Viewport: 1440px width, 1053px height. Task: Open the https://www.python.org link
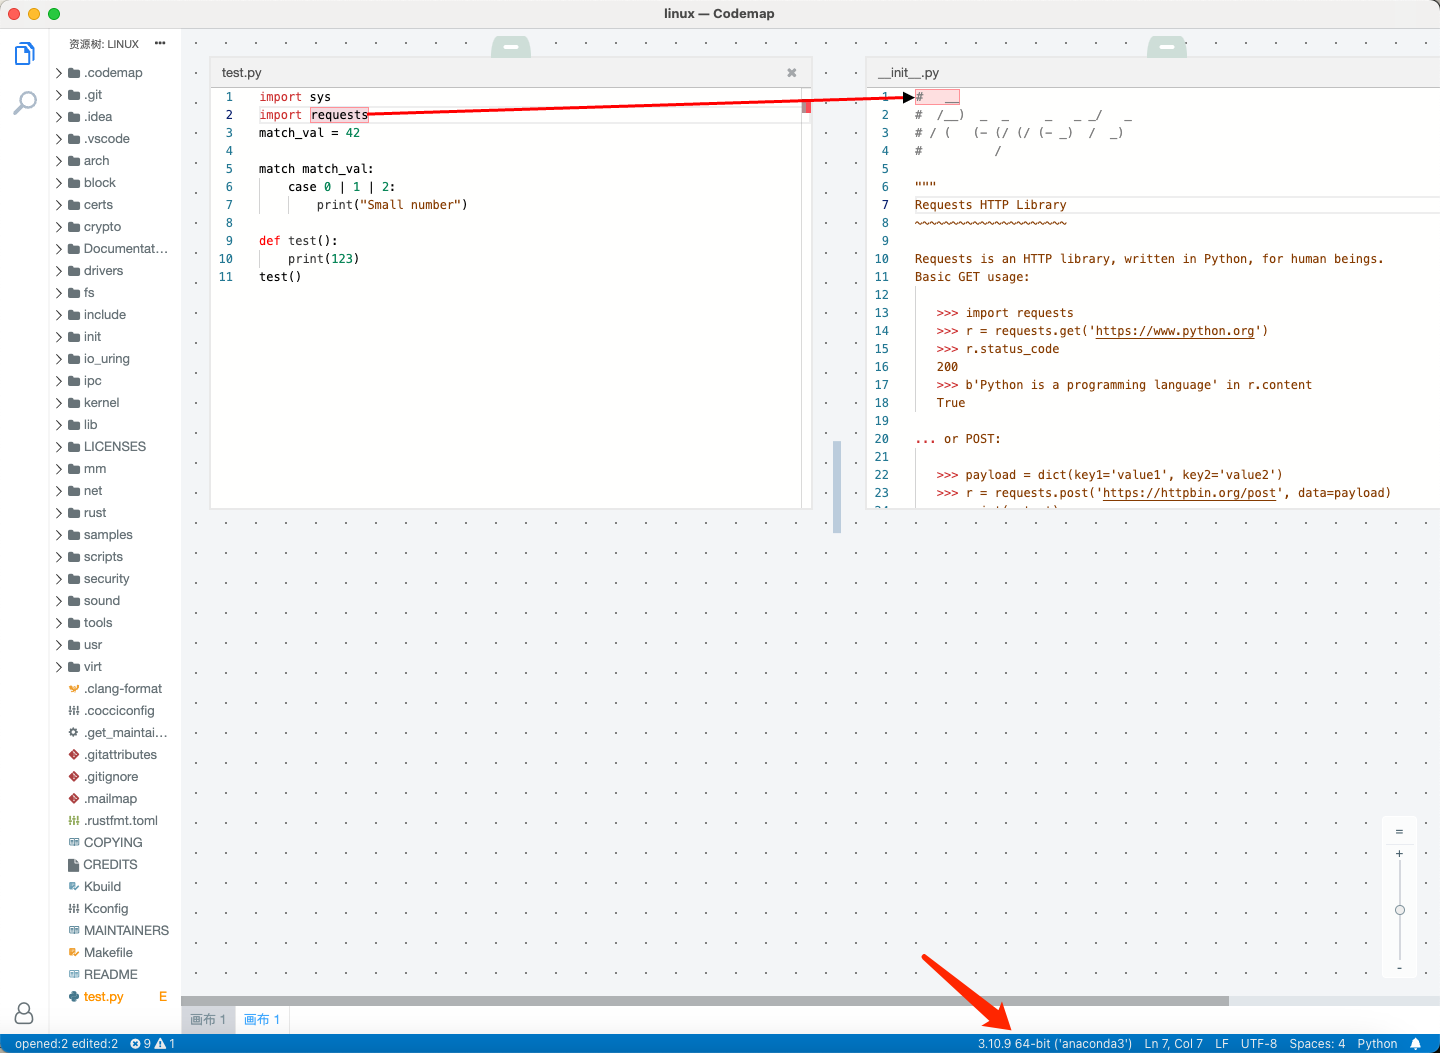[1174, 331]
